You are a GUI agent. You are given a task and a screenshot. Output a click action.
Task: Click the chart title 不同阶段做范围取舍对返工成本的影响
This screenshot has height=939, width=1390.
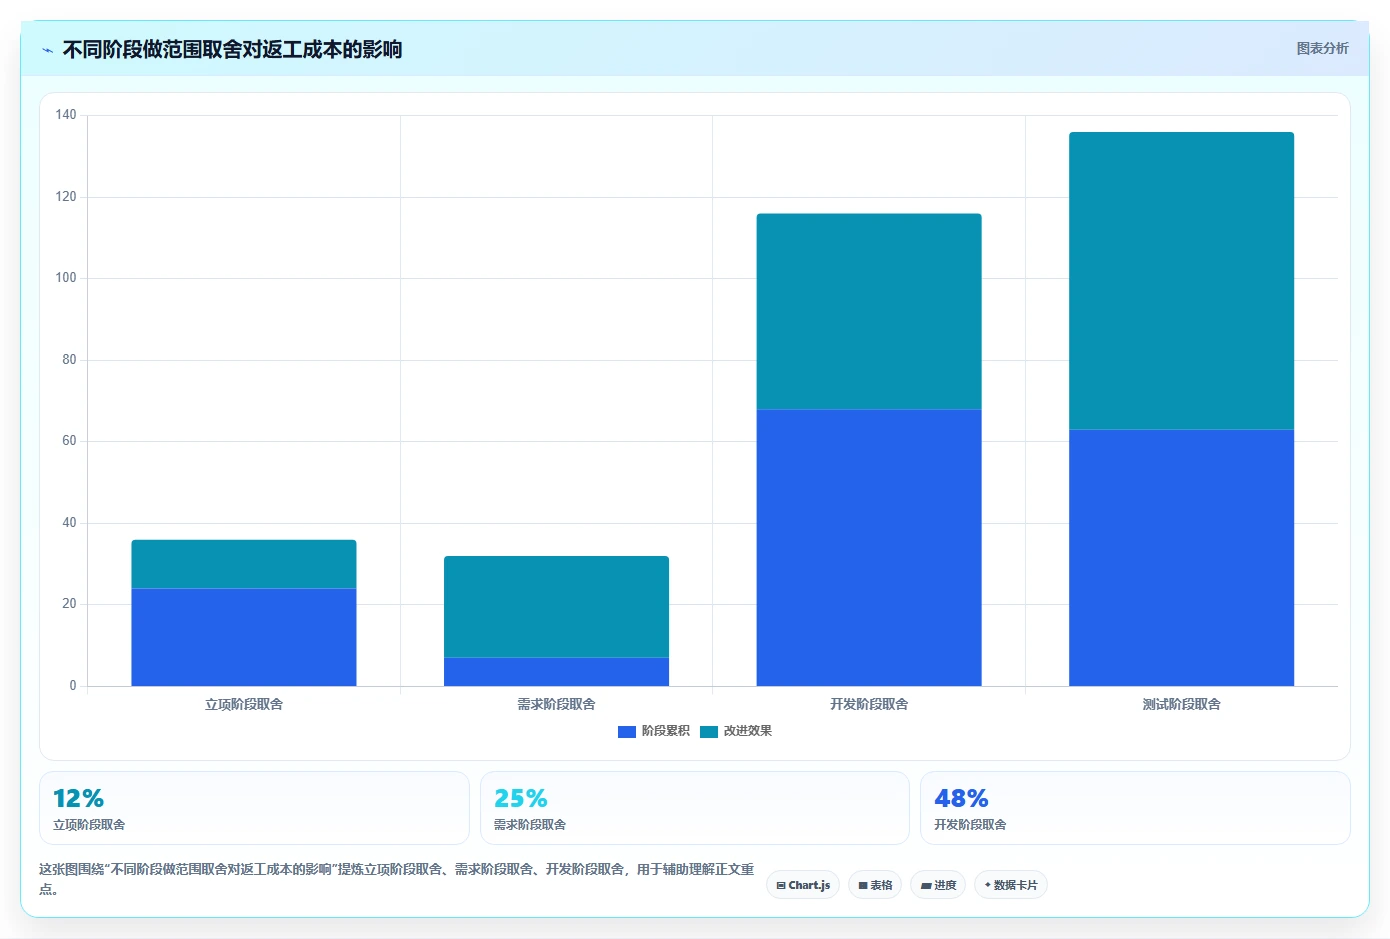[232, 50]
